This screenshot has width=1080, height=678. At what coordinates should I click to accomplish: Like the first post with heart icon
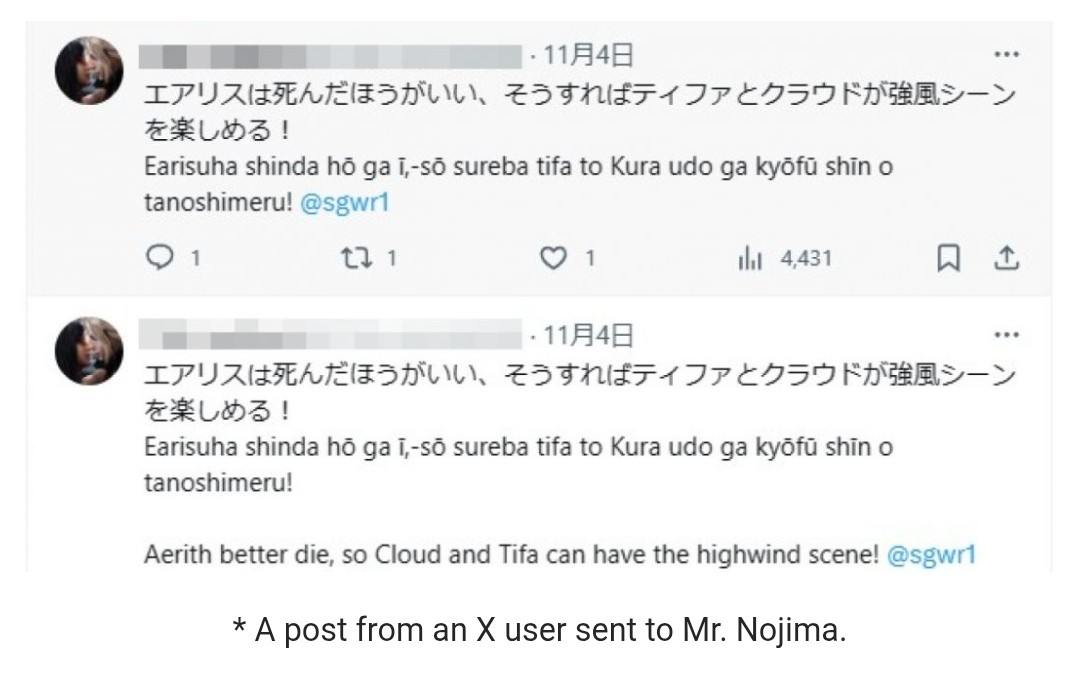tap(553, 258)
